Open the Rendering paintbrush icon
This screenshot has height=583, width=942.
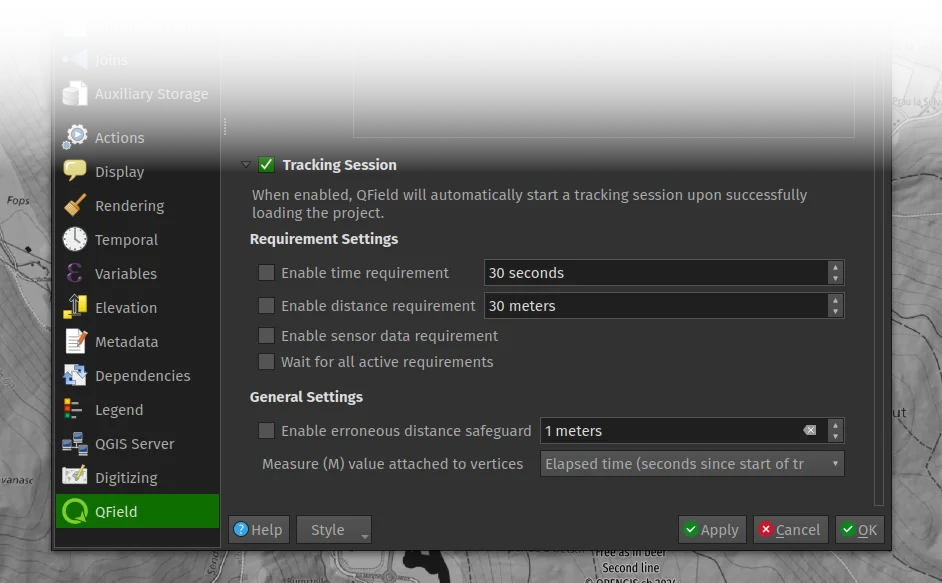(x=75, y=206)
